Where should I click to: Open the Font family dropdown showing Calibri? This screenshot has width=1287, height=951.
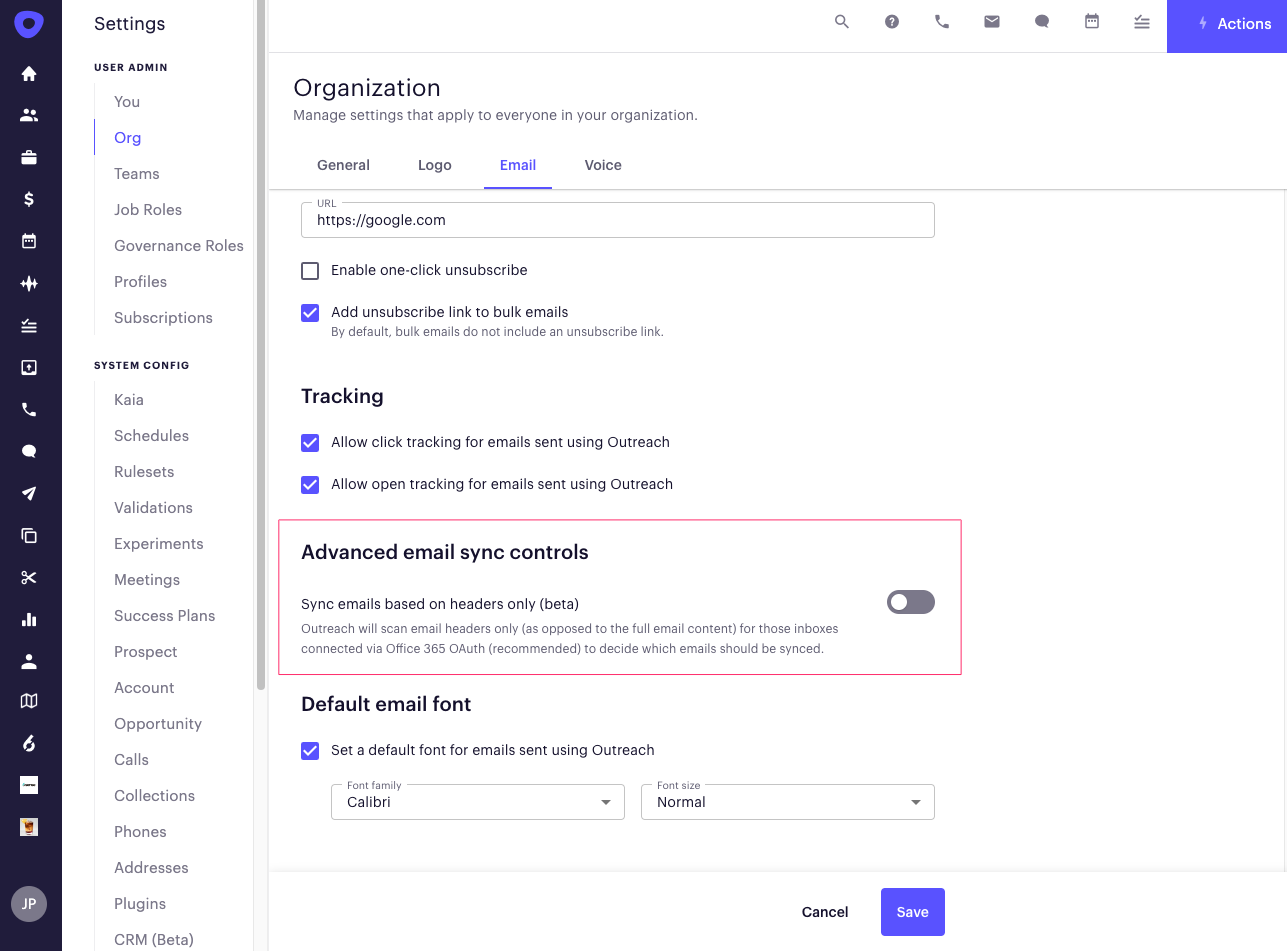477,801
